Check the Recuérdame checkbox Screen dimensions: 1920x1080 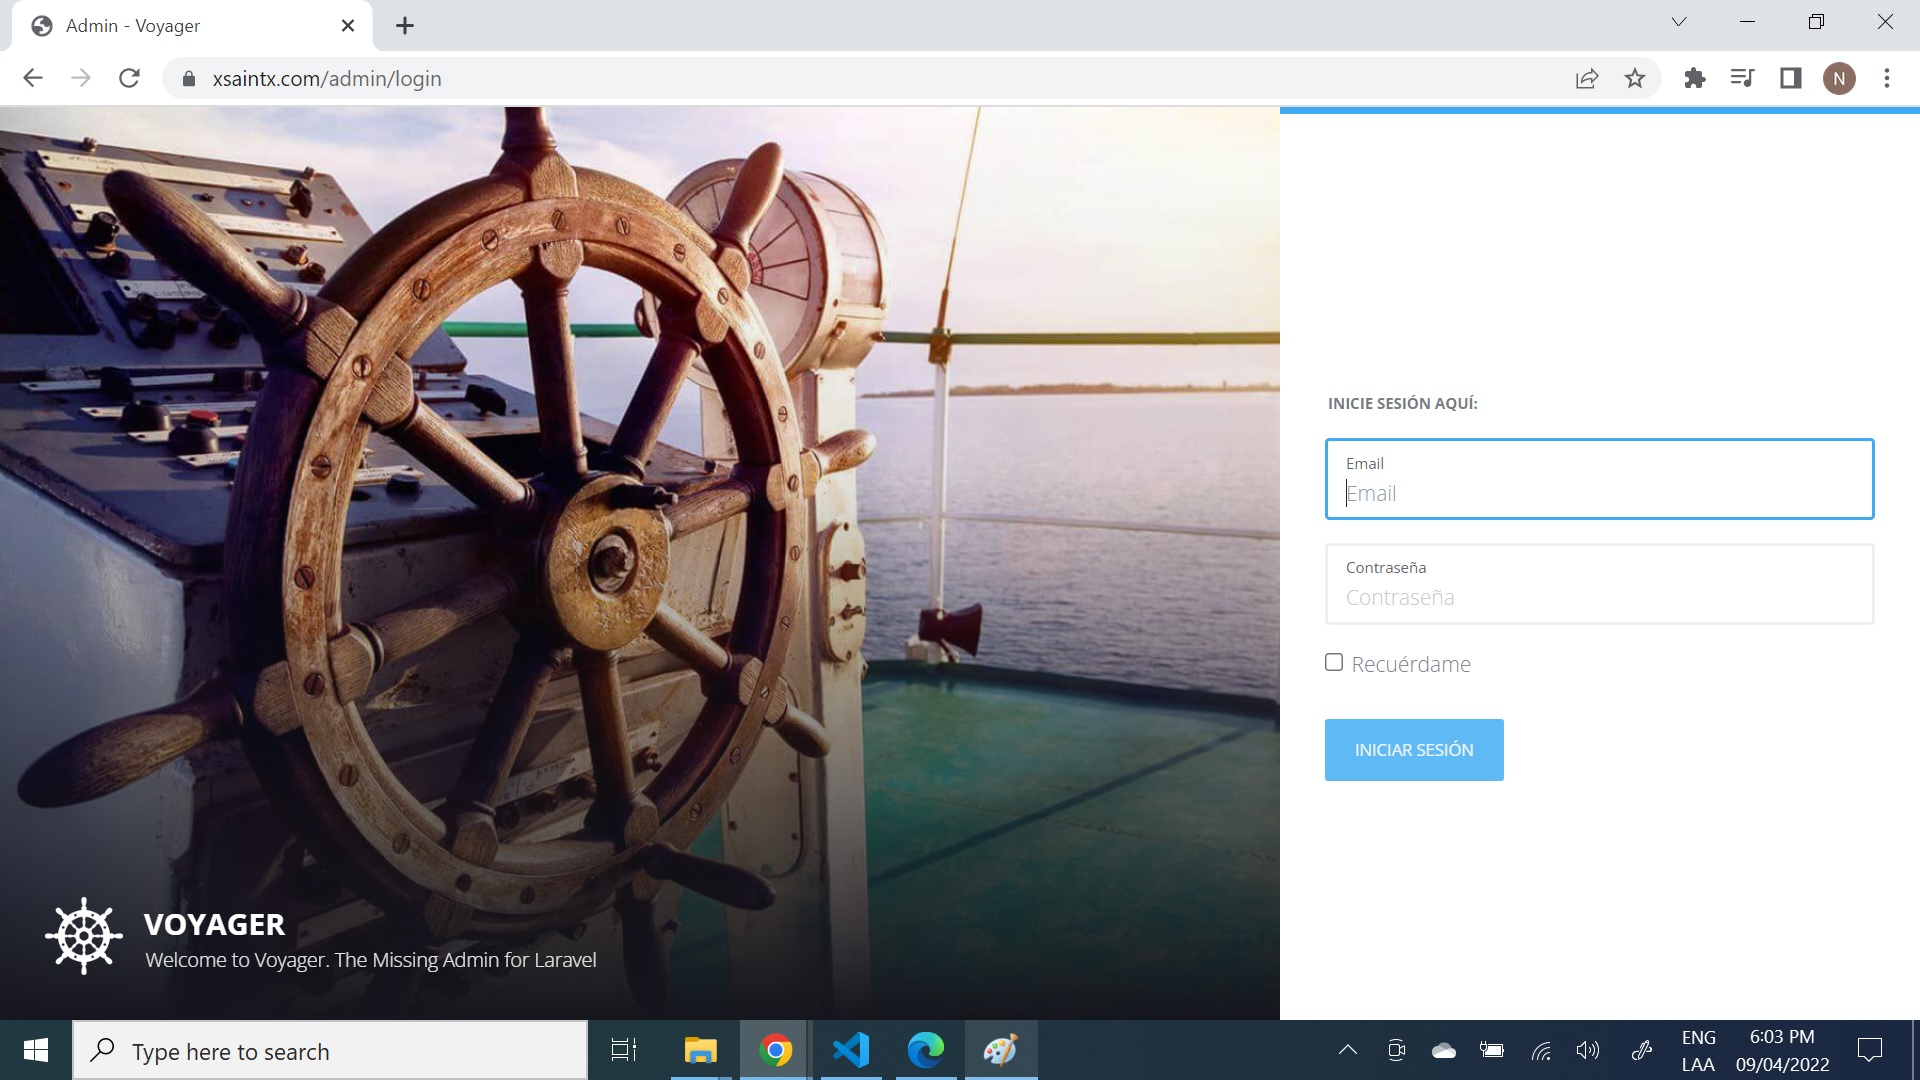(1334, 662)
